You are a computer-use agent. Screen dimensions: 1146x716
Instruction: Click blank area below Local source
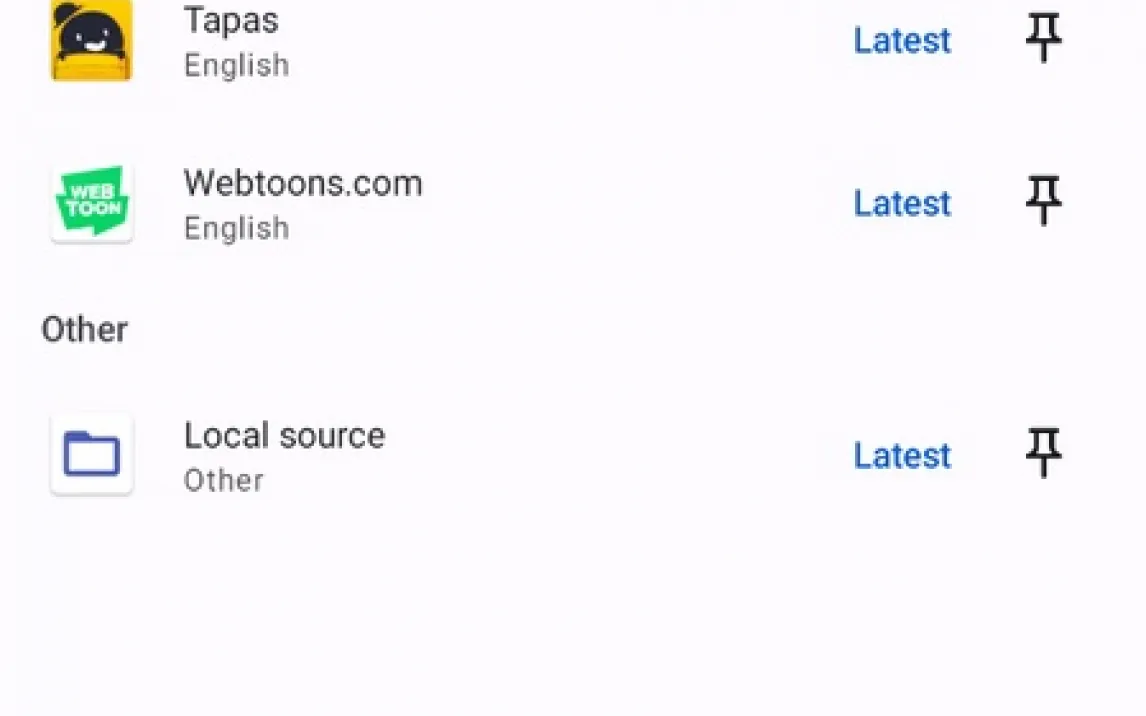(x=573, y=614)
